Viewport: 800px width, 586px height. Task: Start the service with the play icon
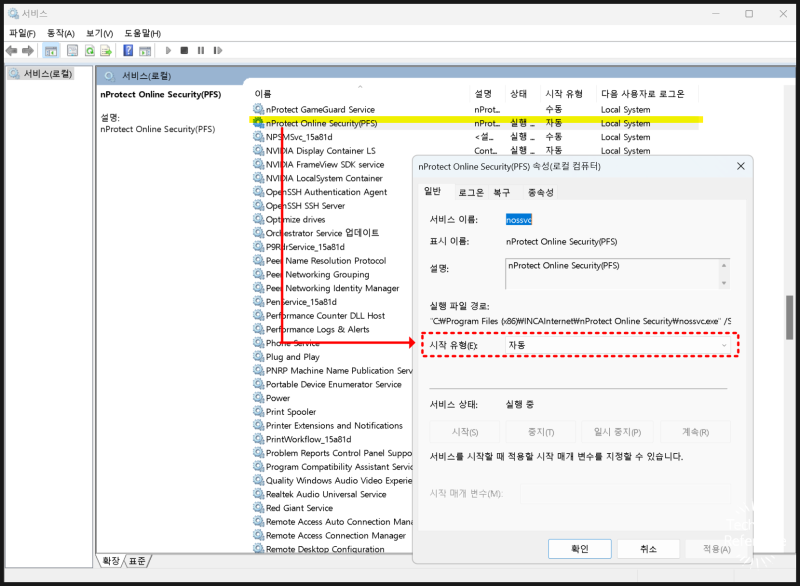169,50
